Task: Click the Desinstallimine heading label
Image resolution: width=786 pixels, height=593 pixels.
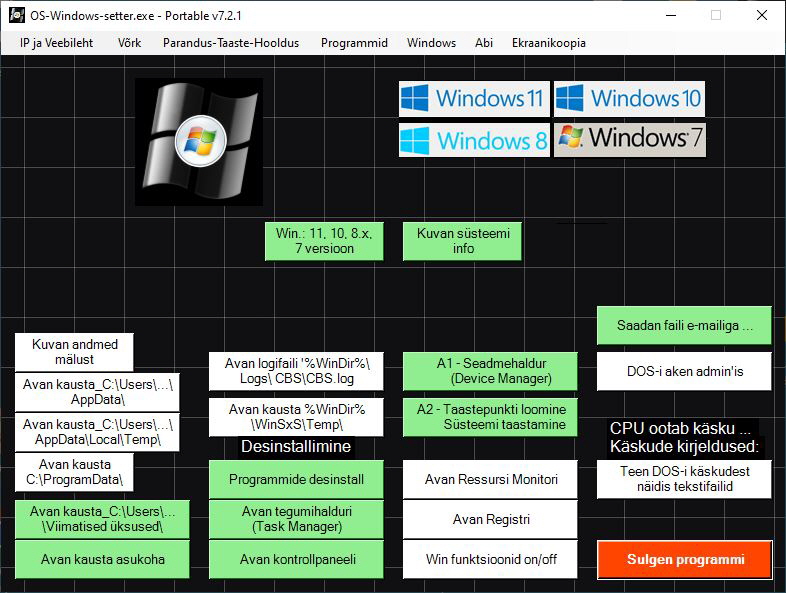Action: 296,446
